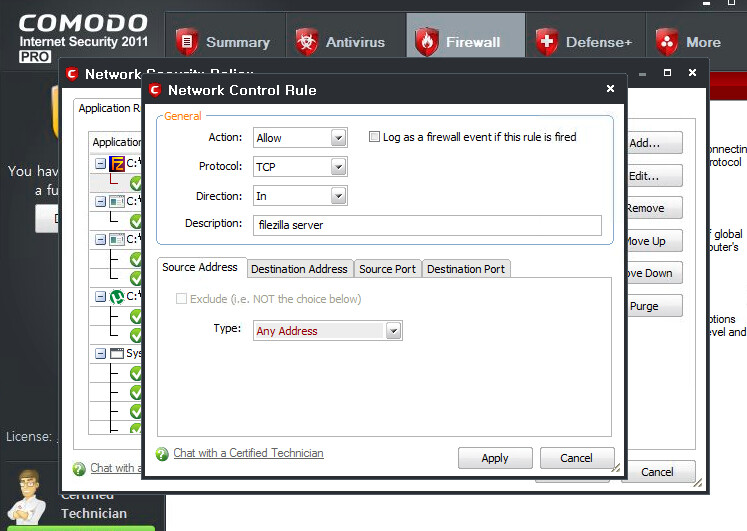Click Purge in Network Security Policy window
The height and width of the screenshot is (531, 747).
click(x=655, y=306)
